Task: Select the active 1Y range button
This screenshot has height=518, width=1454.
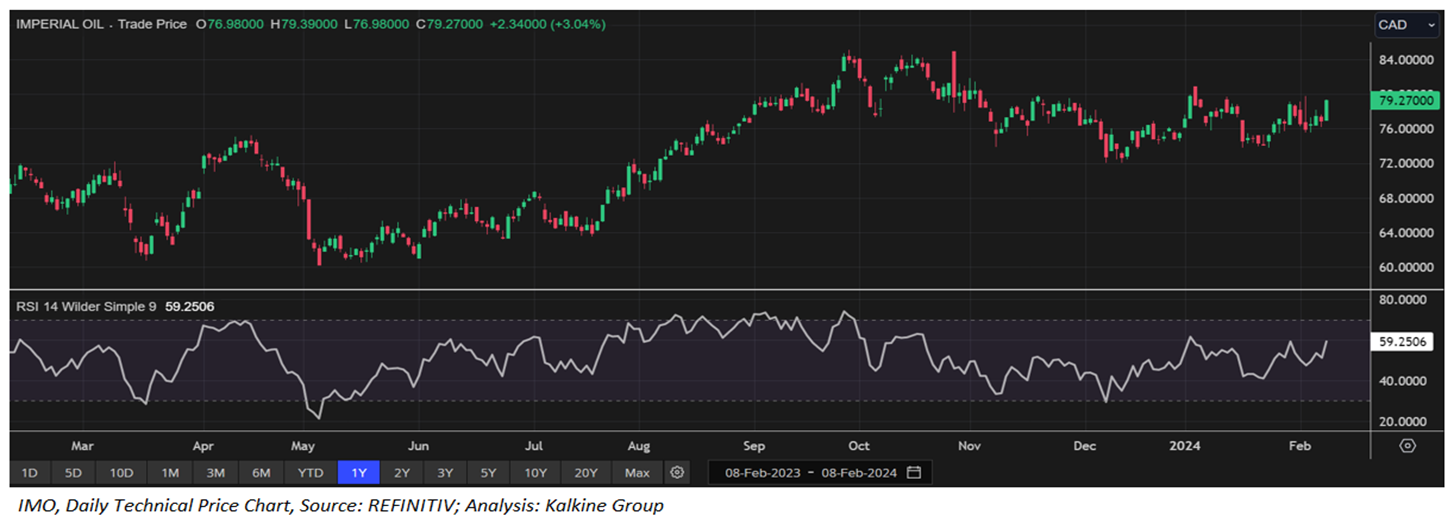Action: 358,472
